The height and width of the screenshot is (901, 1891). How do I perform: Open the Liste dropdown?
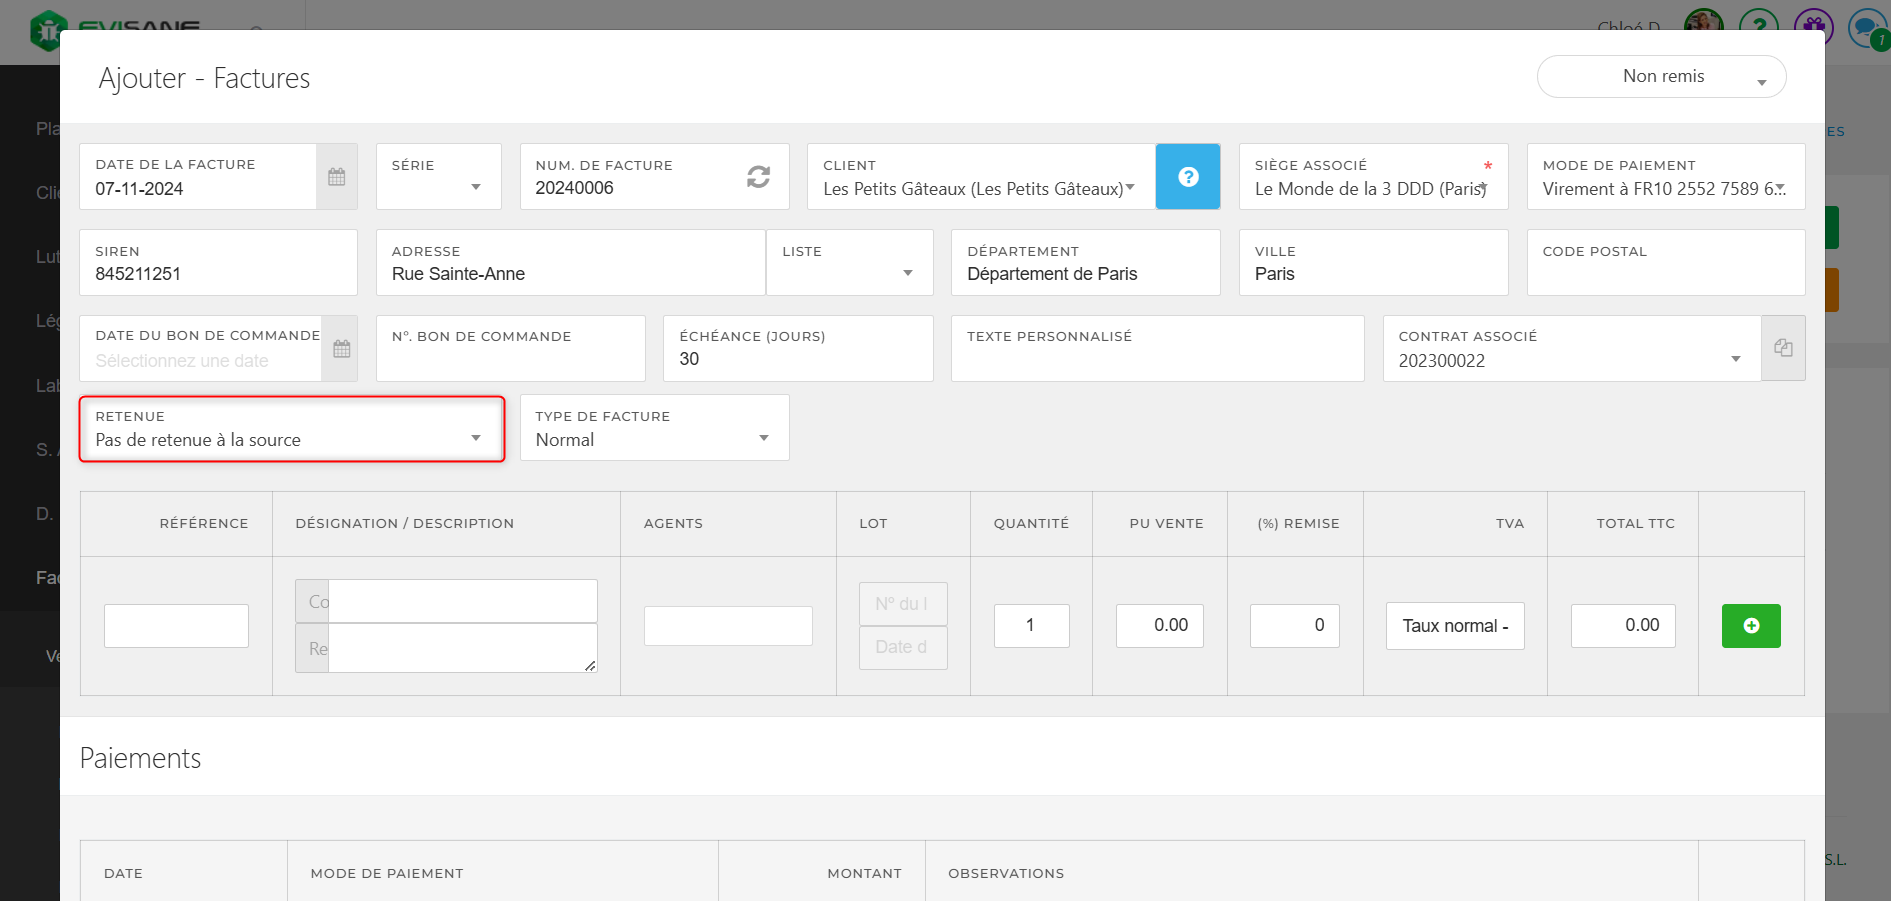[849, 272]
